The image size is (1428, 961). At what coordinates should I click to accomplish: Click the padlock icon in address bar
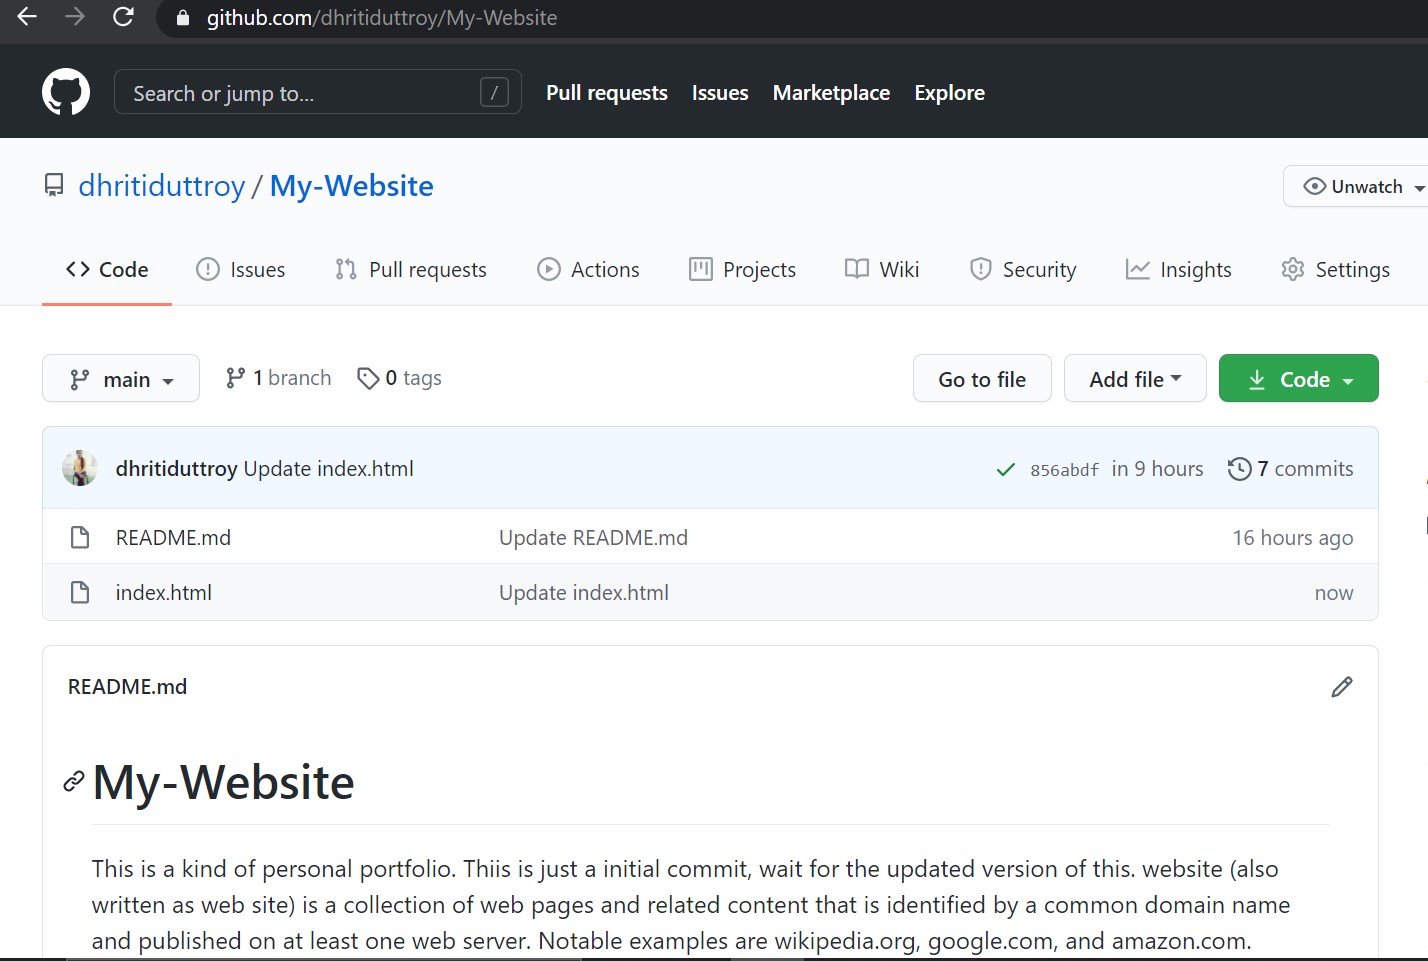182,18
